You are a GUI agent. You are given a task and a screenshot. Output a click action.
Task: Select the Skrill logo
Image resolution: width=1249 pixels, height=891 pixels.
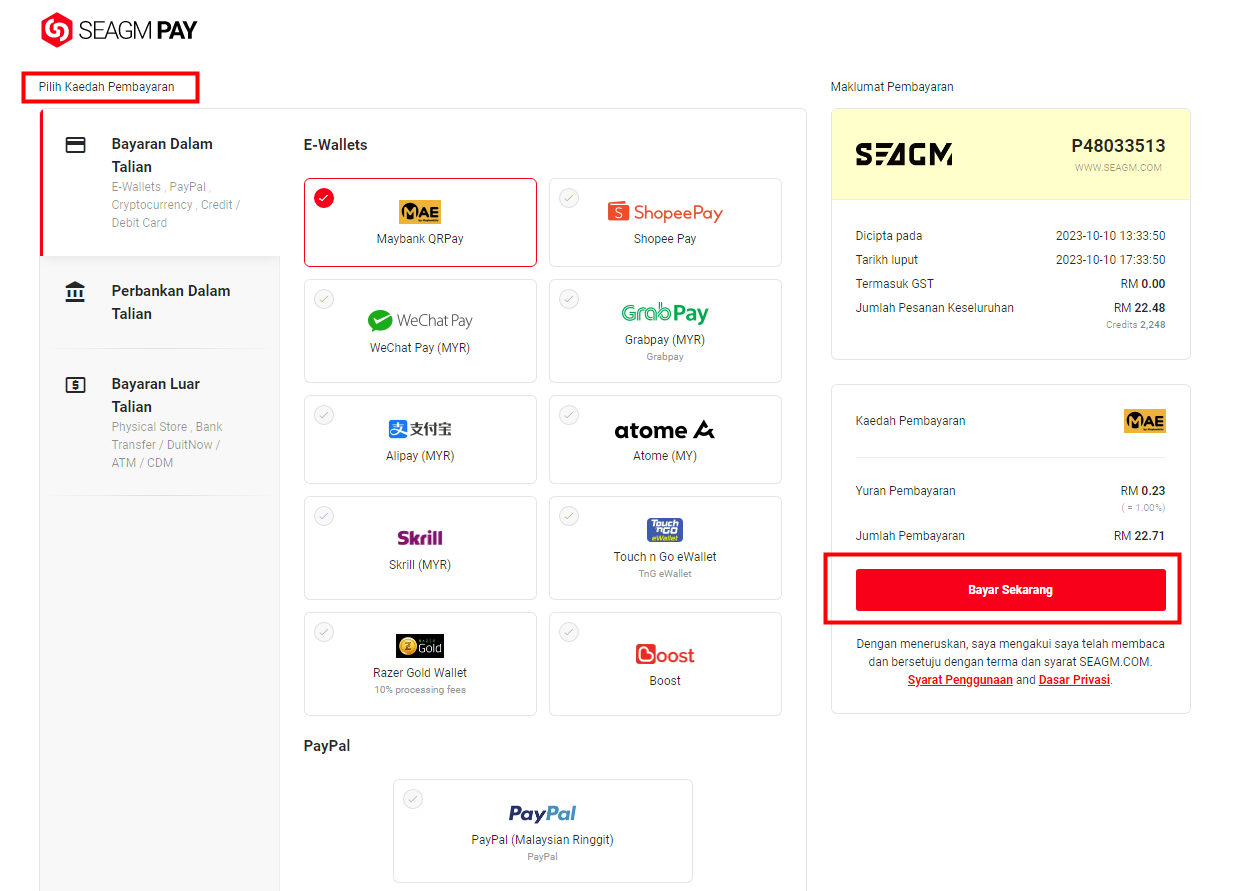(420, 537)
